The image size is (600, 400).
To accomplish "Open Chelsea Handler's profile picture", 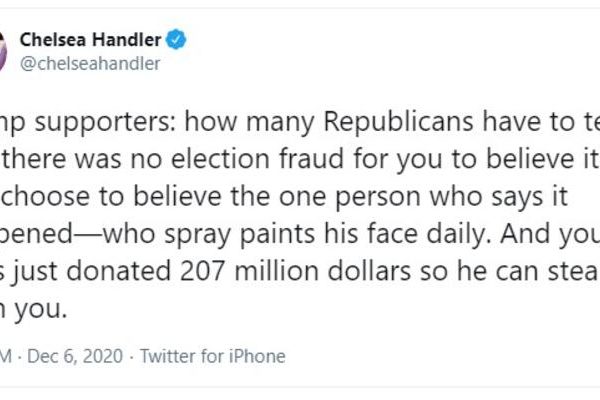I will (3, 50).
